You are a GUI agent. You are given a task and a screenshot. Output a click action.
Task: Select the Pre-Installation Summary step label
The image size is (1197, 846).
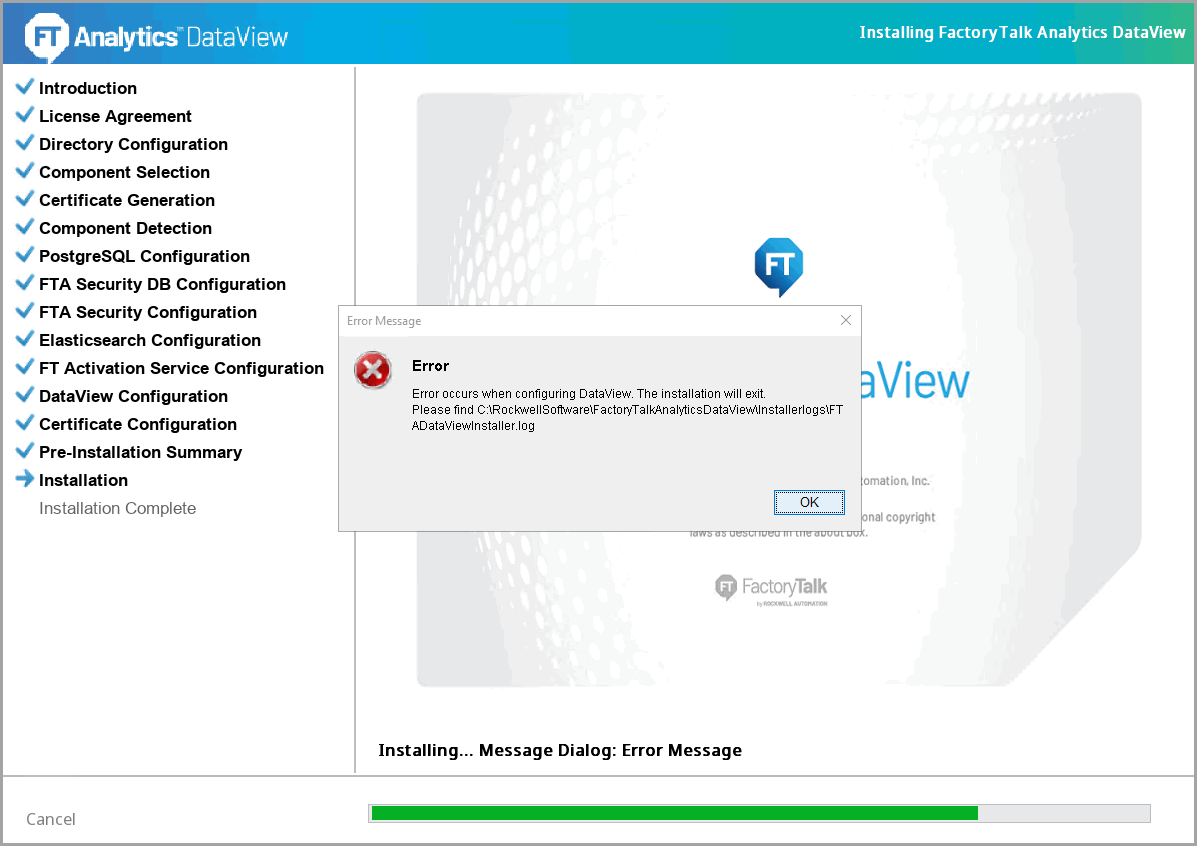click(140, 452)
